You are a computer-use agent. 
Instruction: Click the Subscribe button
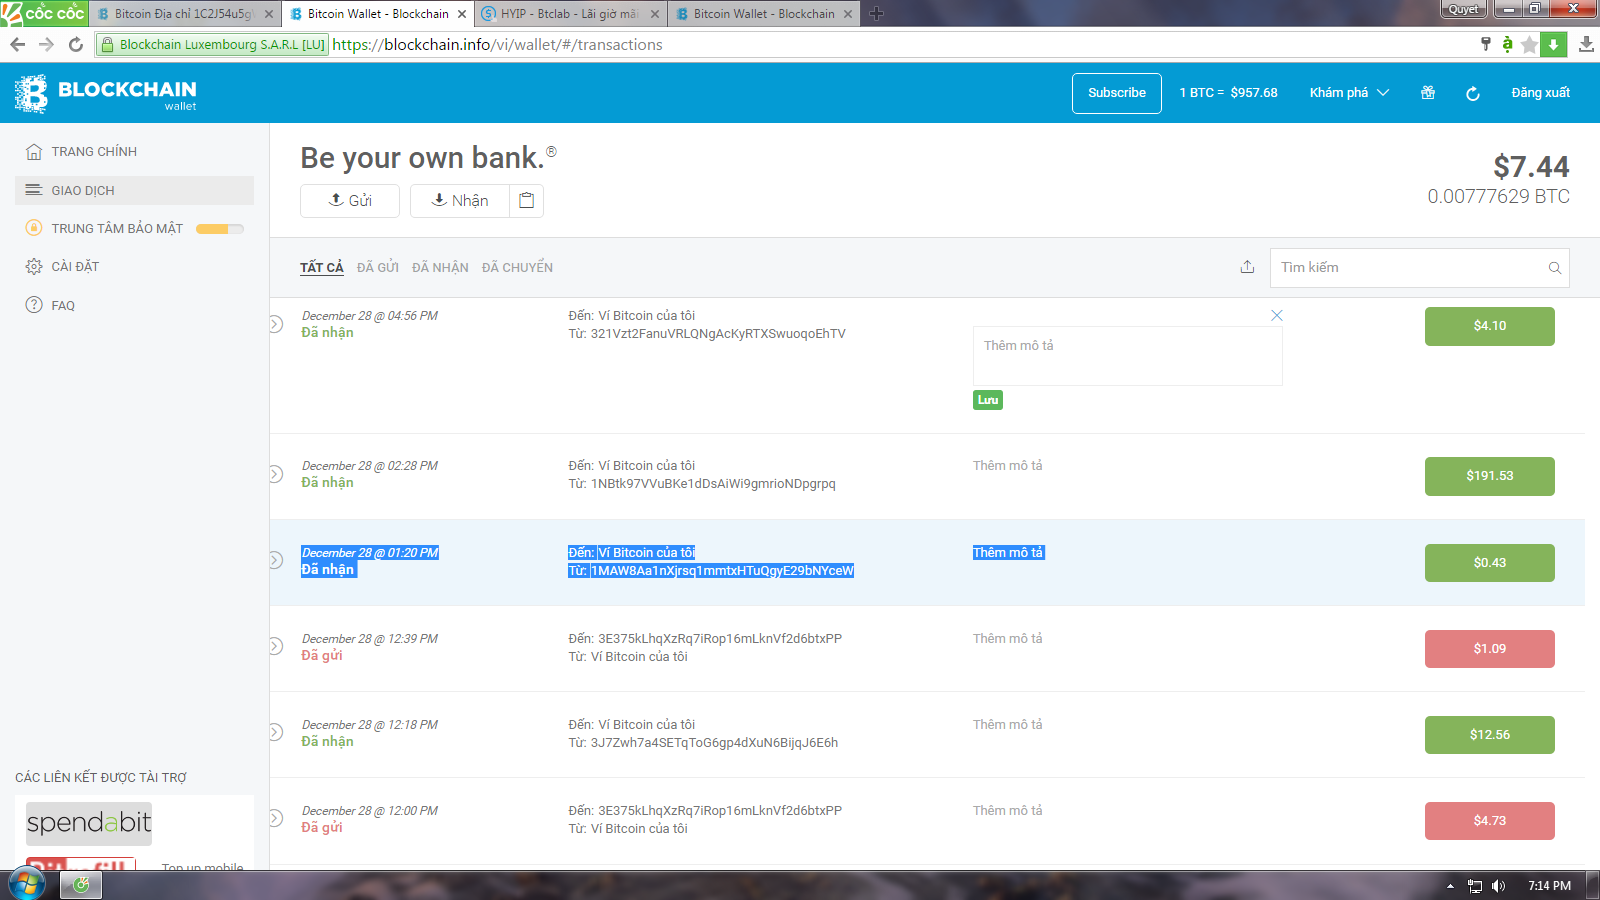[1117, 93]
